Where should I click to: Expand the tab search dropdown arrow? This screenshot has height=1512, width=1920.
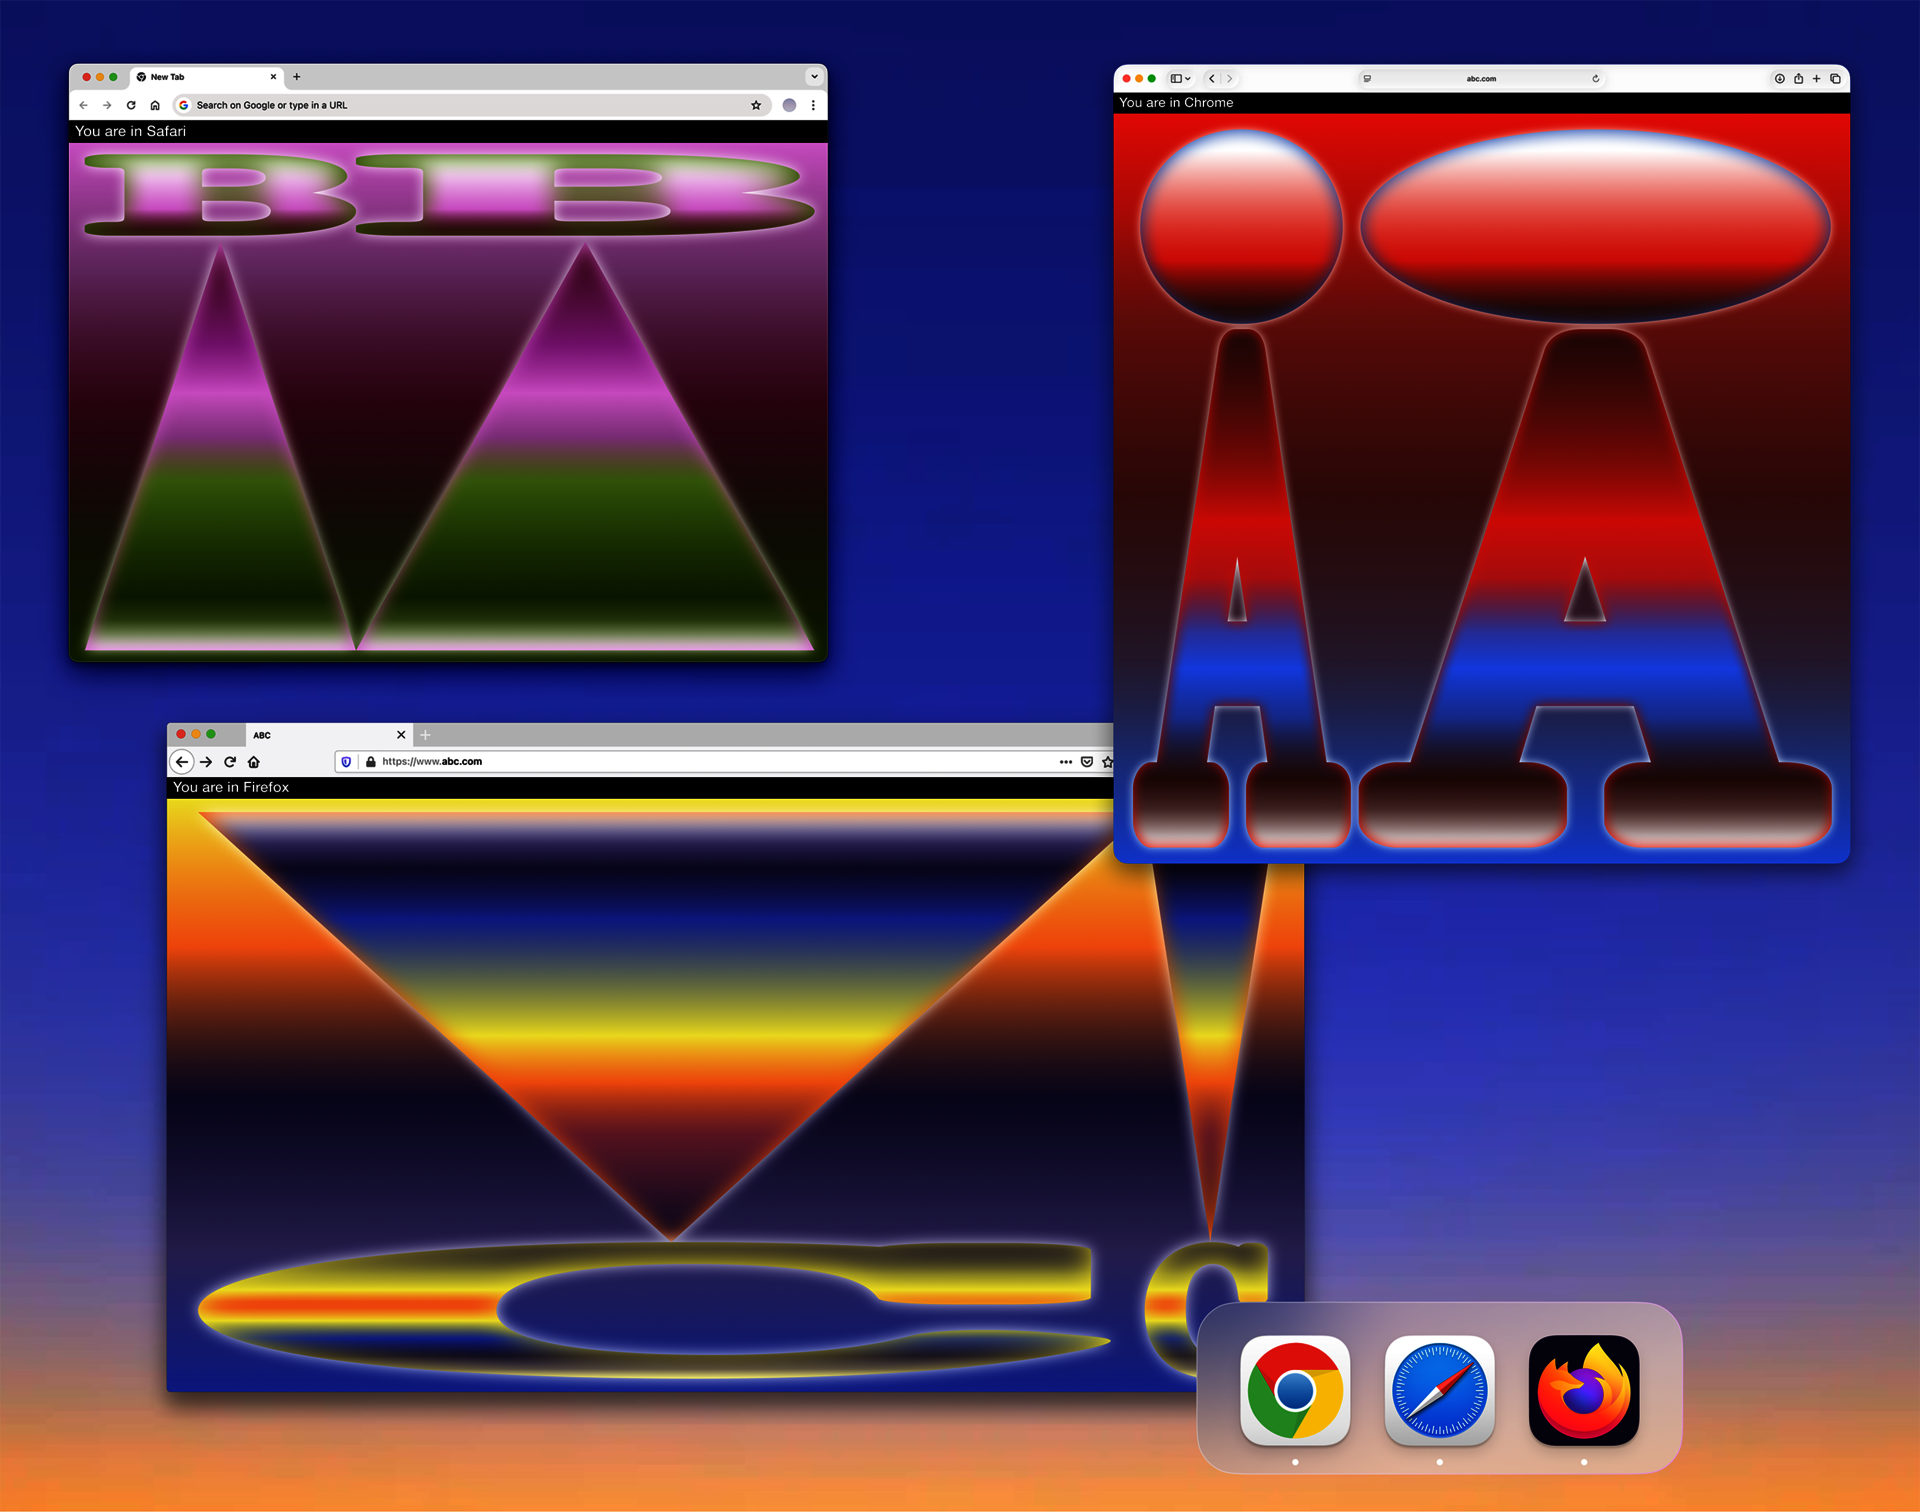[x=814, y=77]
